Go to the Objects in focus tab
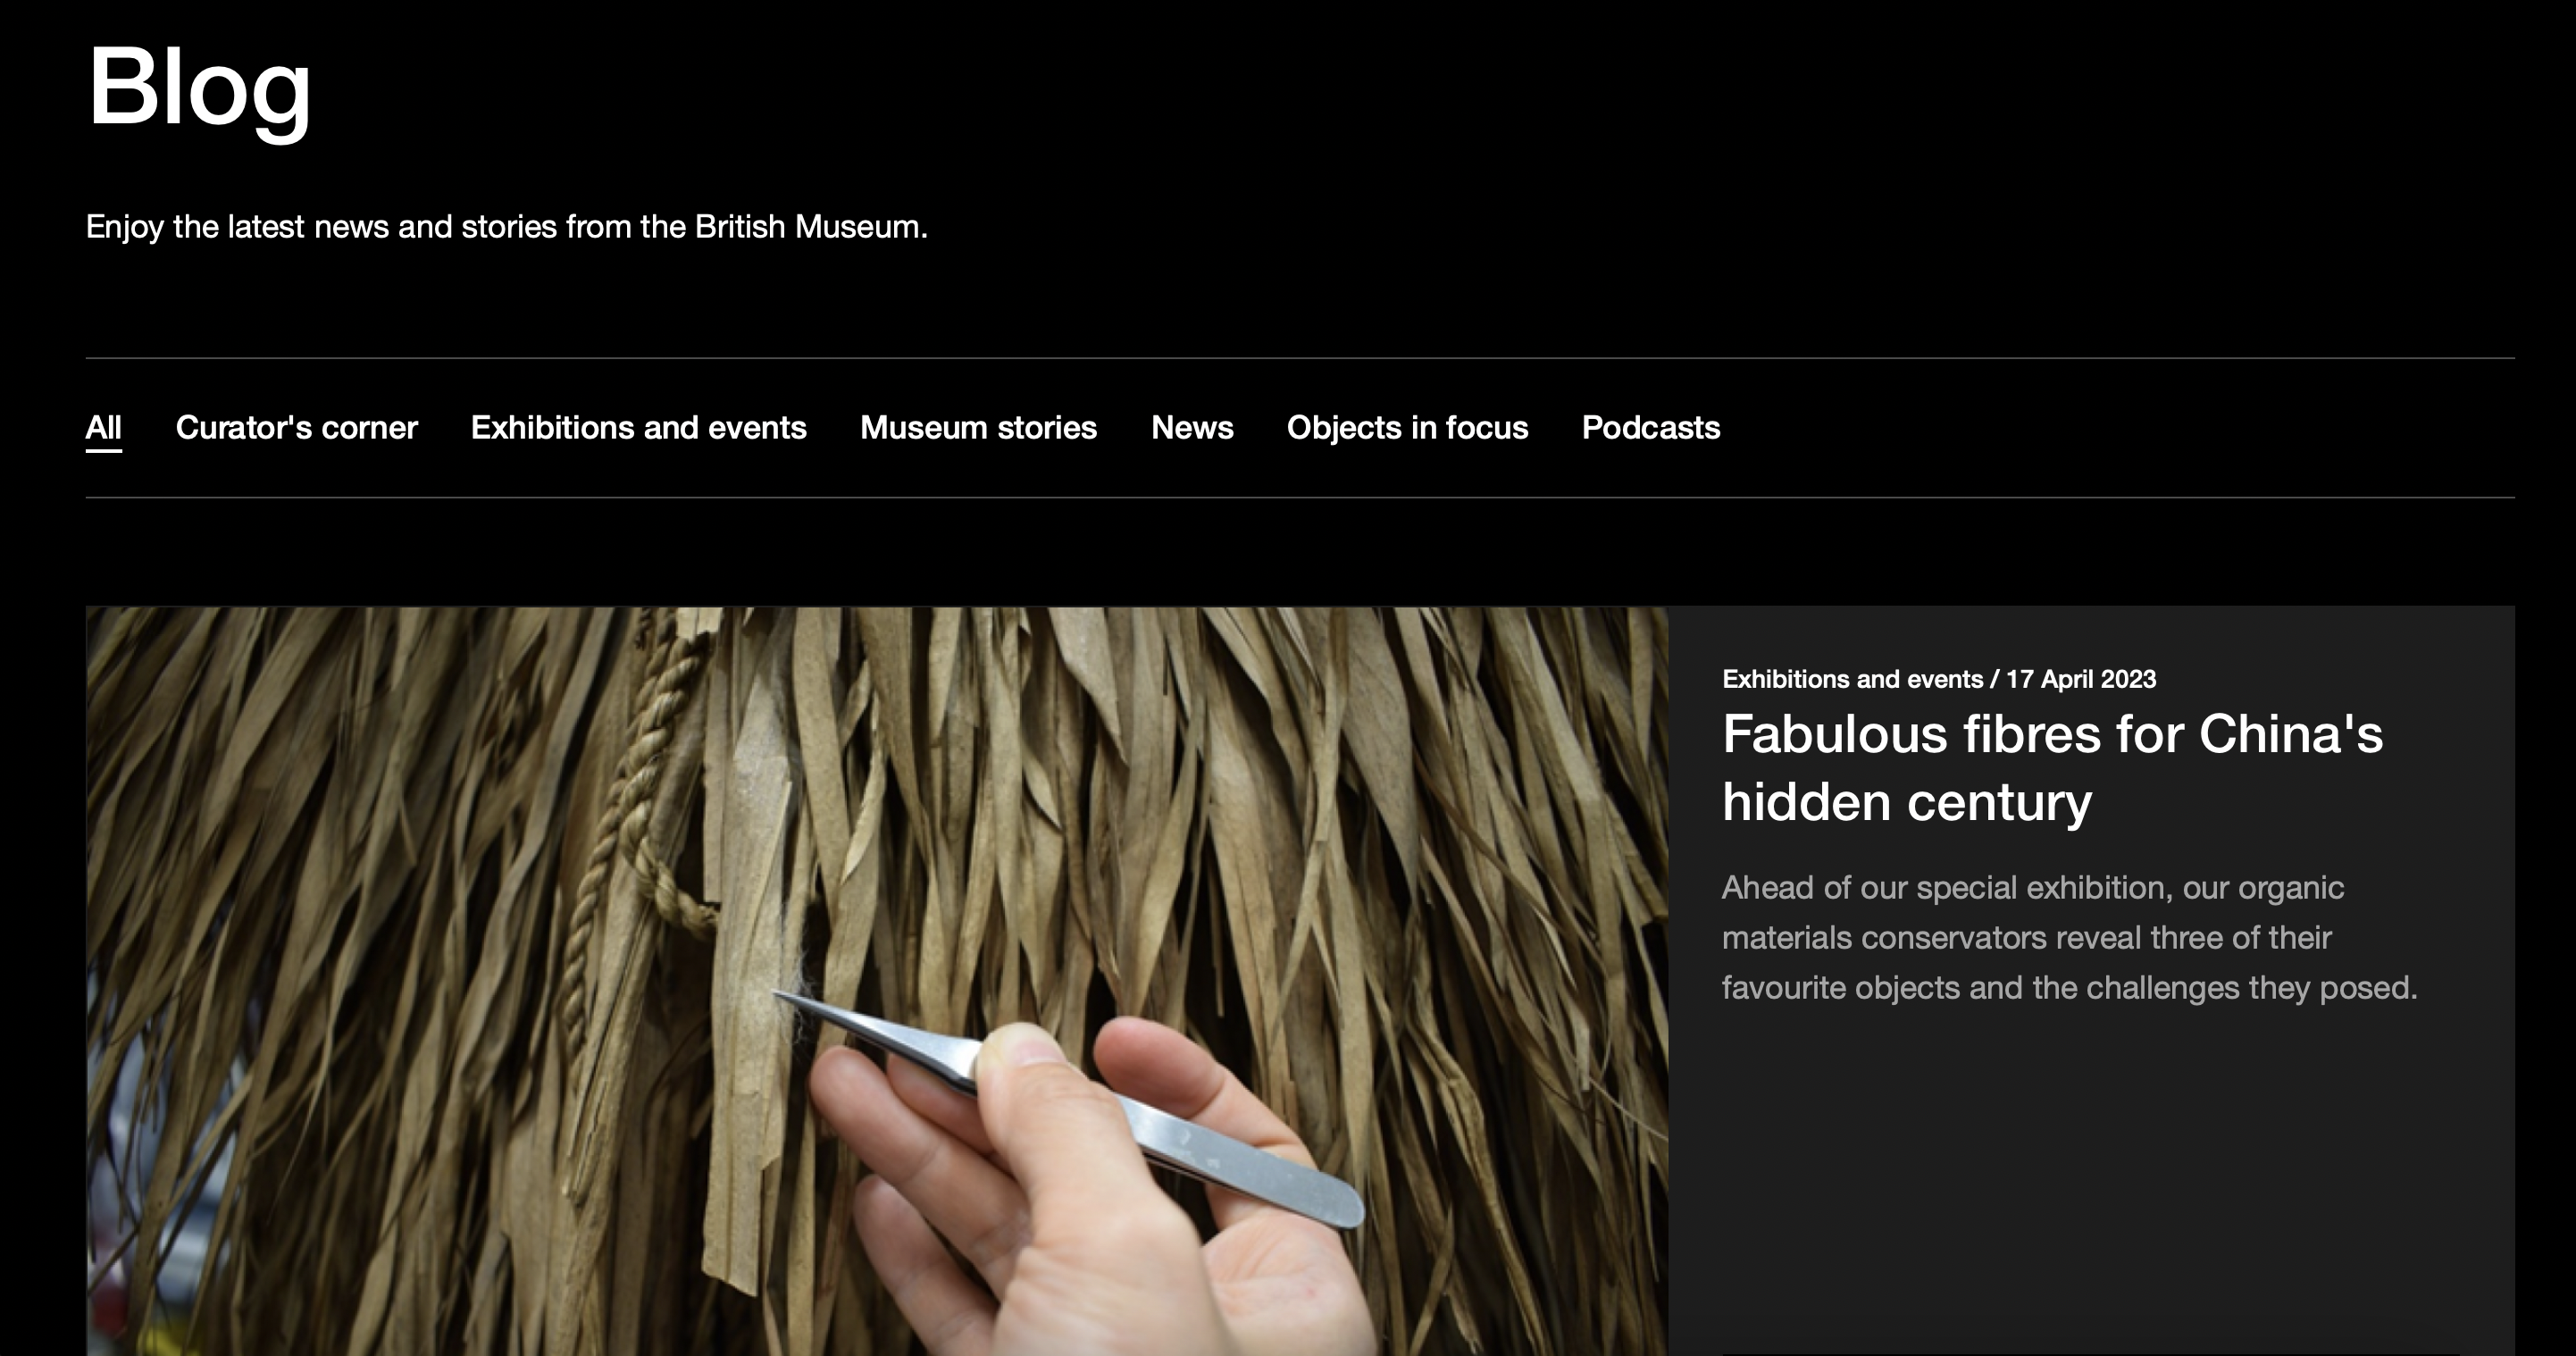The image size is (2576, 1356). pyautogui.click(x=1407, y=428)
